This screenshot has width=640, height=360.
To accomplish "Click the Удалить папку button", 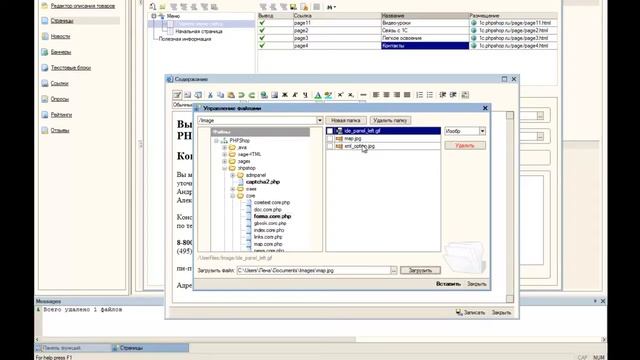I will tap(390, 120).
